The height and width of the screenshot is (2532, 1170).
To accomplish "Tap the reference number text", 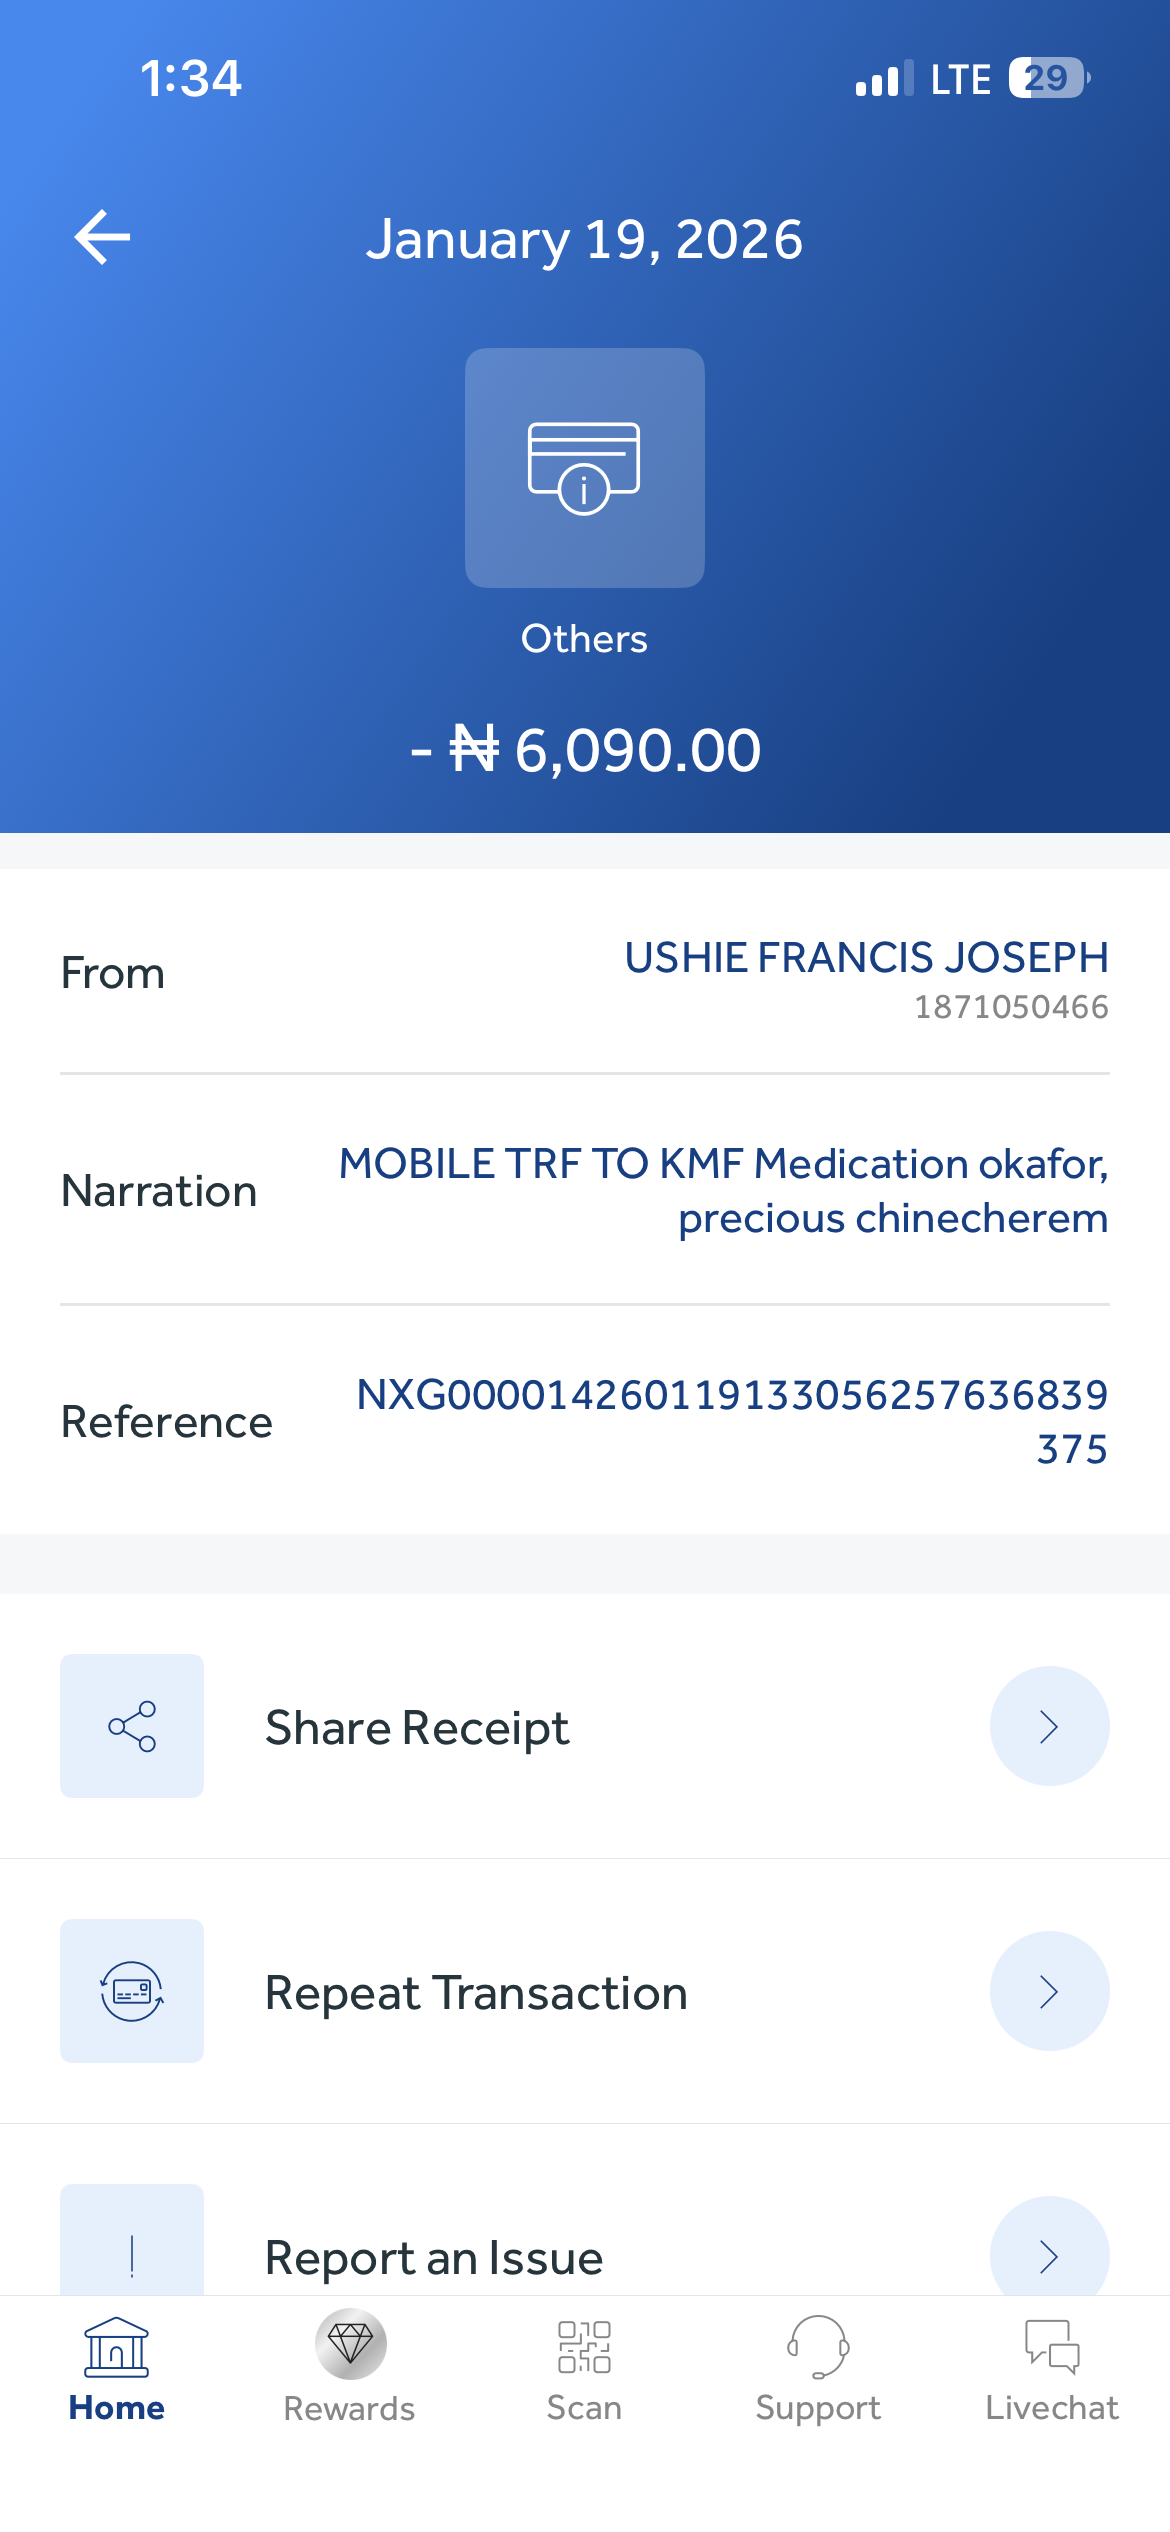I will point(732,1421).
